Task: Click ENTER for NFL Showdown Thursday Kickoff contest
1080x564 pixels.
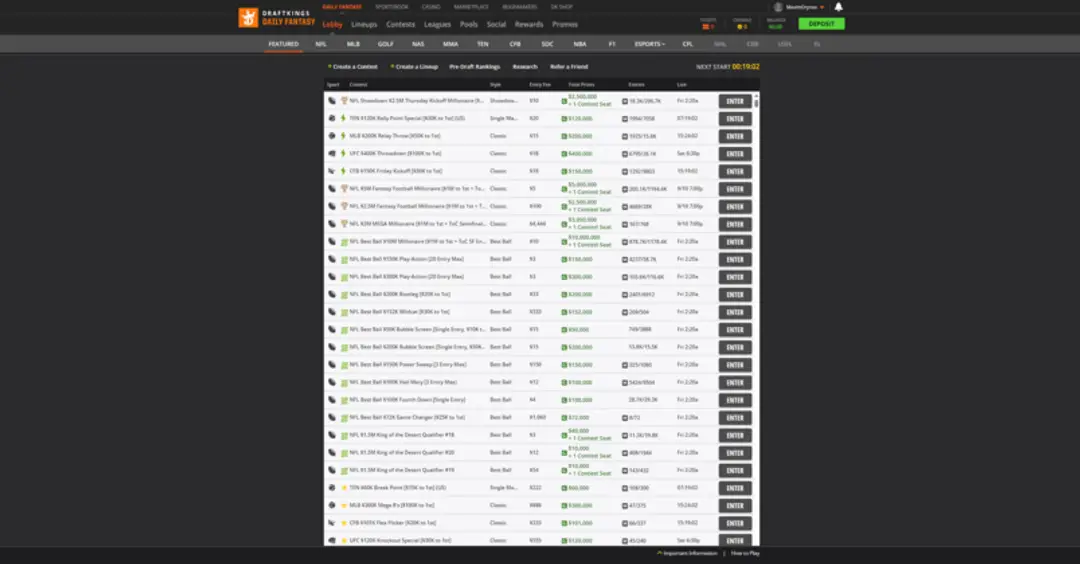Action: [735, 101]
